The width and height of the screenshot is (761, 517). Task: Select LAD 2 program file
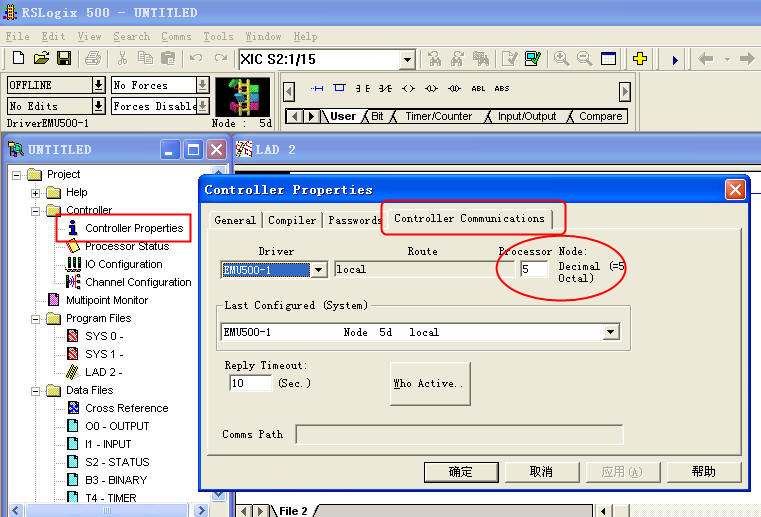103,372
